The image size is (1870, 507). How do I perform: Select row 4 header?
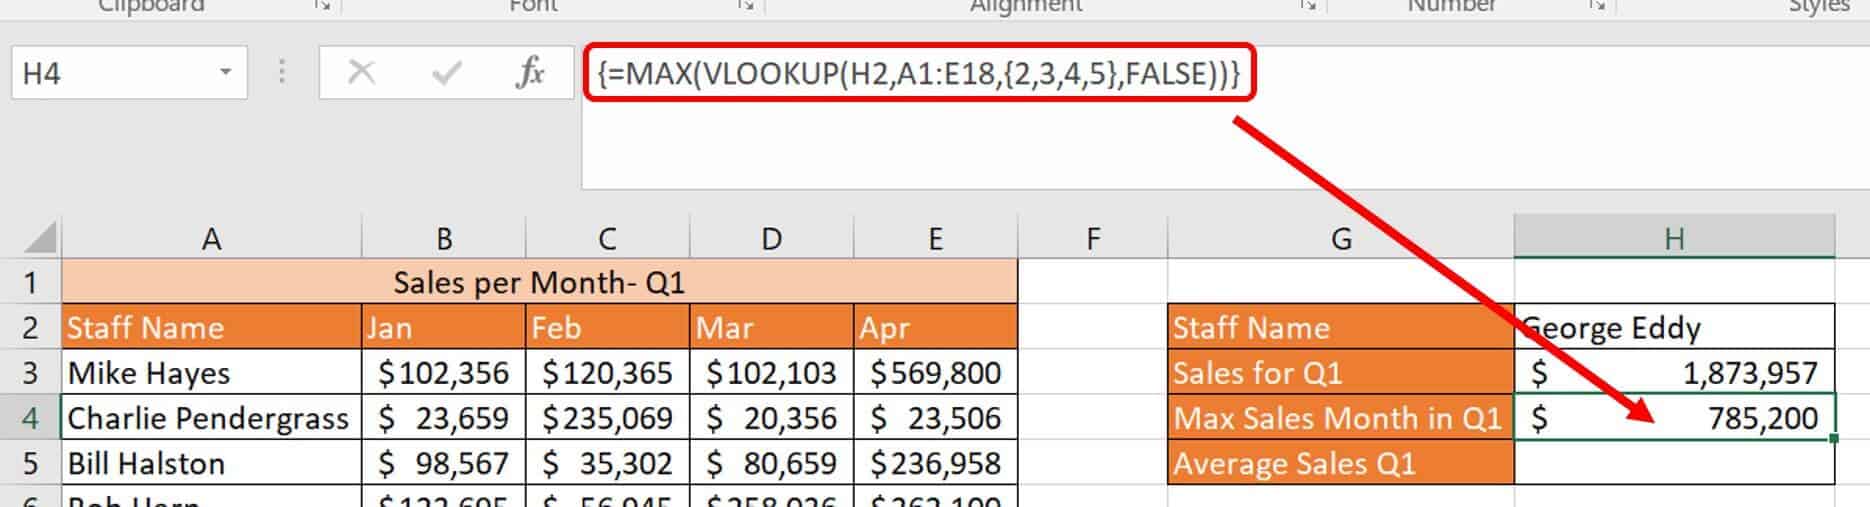(30, 418)
